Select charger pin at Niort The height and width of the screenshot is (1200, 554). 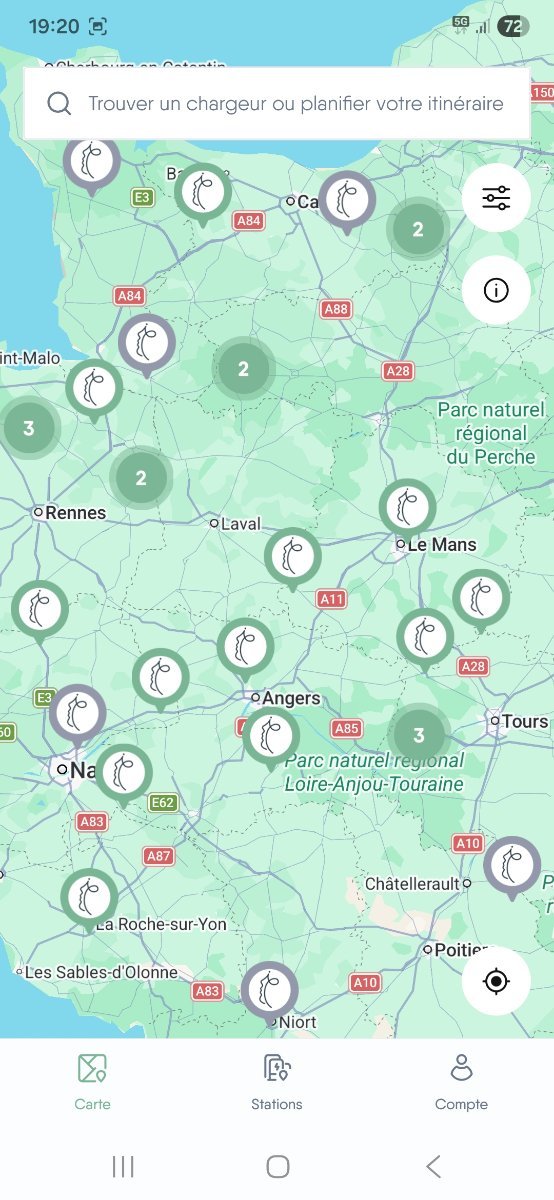269,992
